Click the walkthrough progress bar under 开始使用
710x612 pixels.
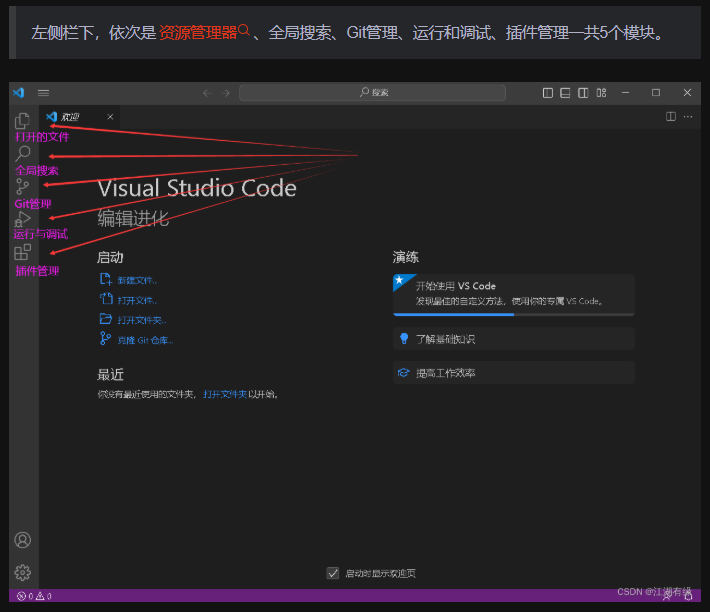(513, 314)
